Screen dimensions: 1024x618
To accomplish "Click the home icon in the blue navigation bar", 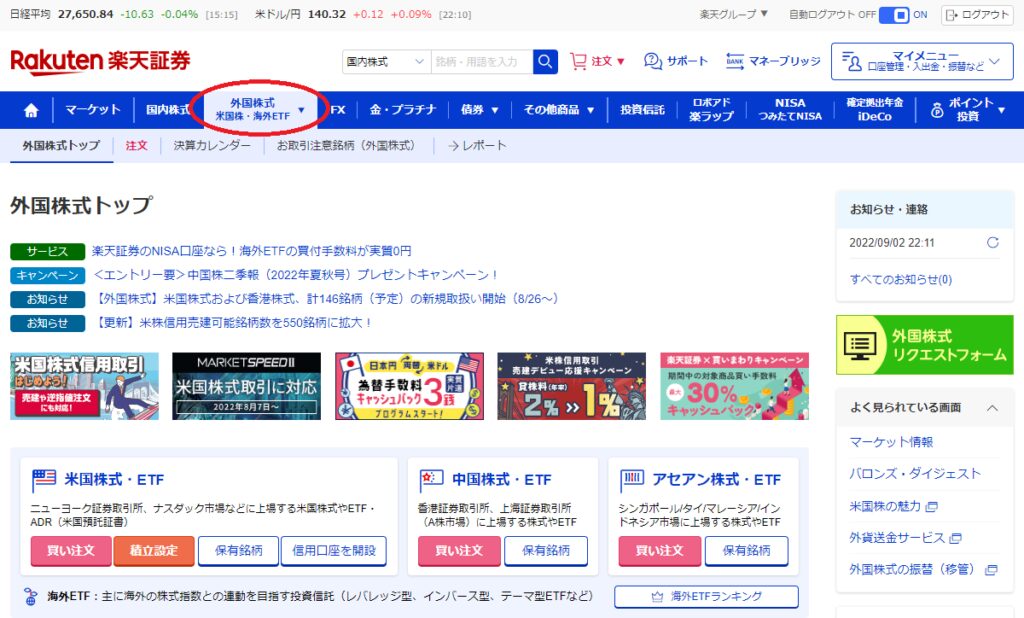I will click(33, 109).
